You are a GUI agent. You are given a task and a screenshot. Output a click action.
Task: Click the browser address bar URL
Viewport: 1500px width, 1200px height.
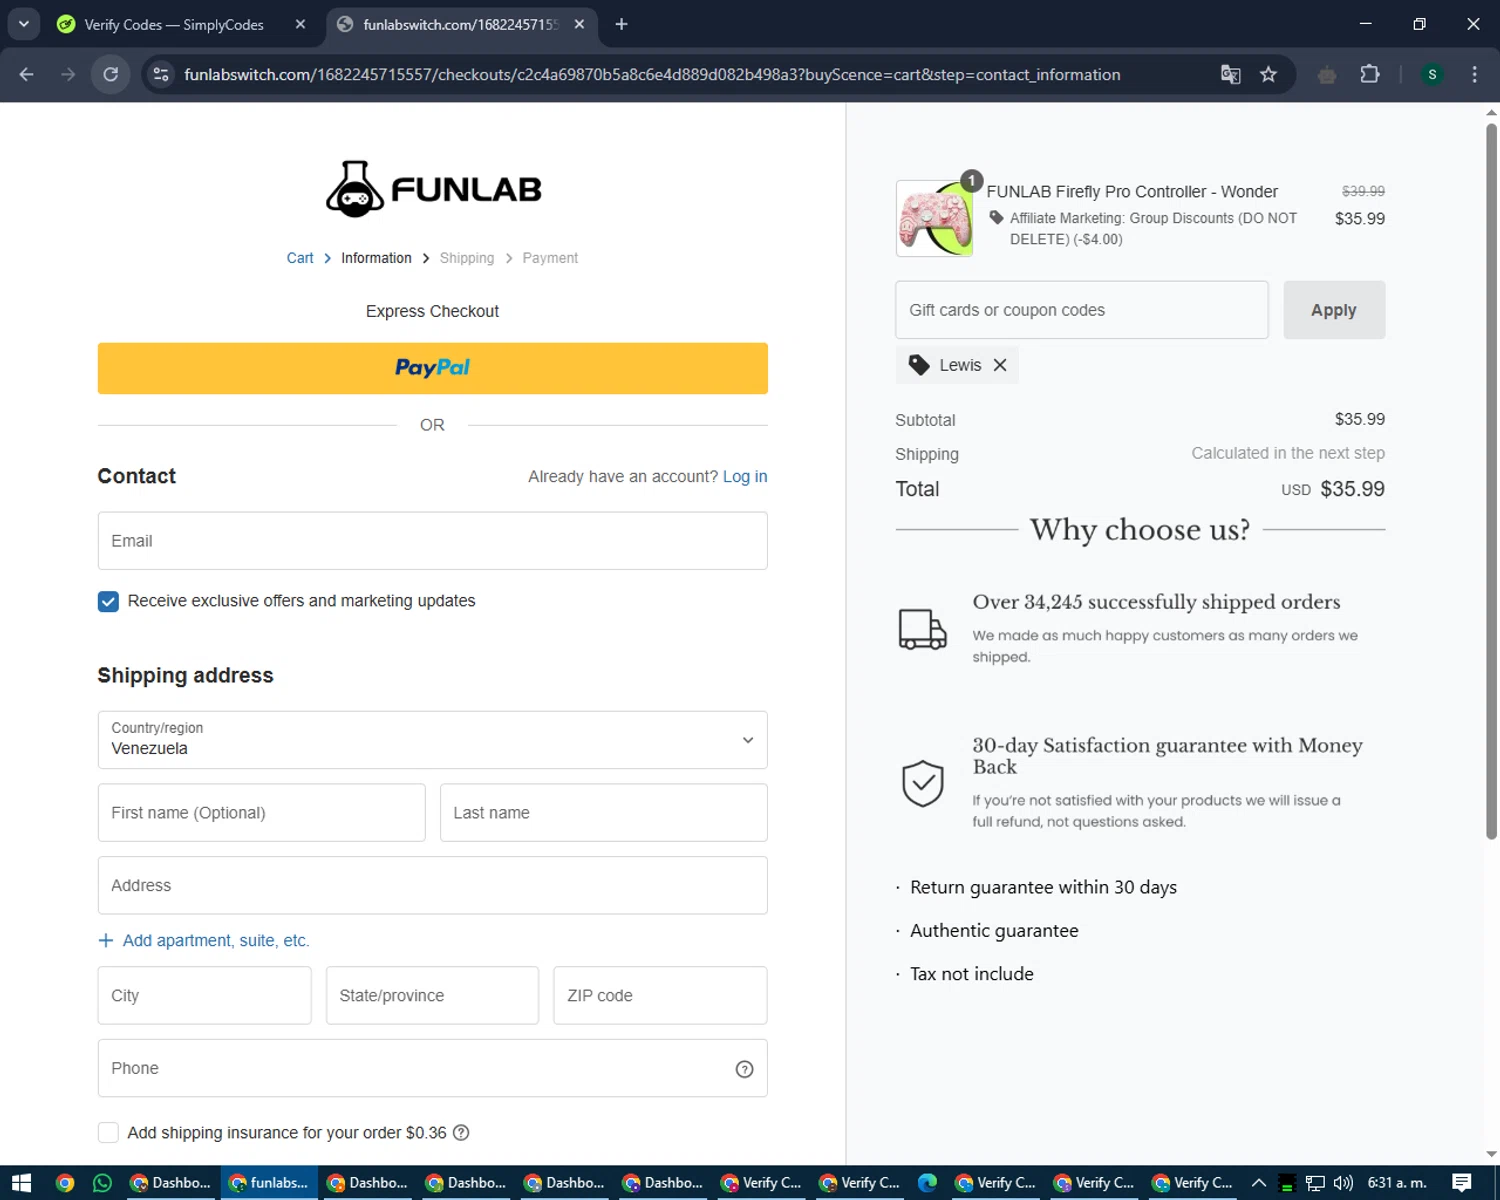pos(652,74)
